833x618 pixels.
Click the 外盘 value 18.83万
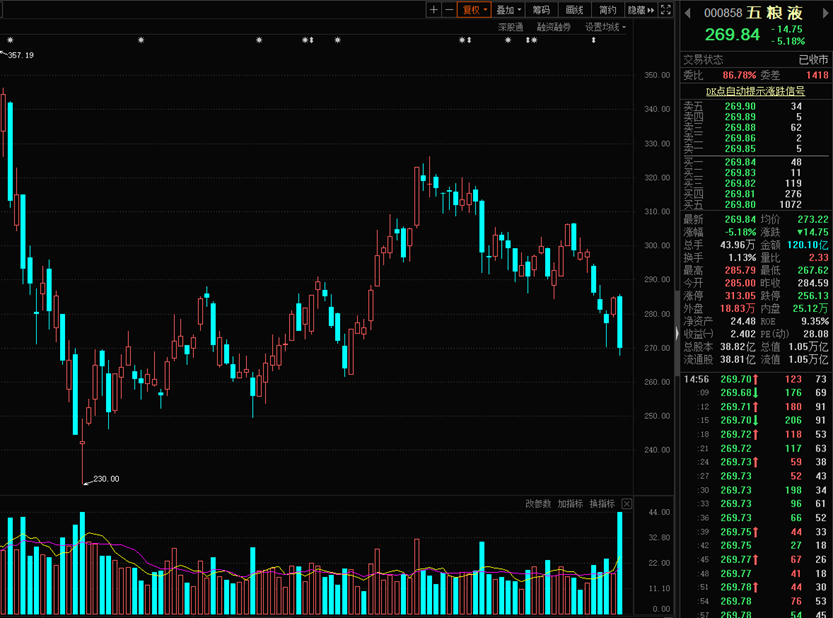click(737, 309)
